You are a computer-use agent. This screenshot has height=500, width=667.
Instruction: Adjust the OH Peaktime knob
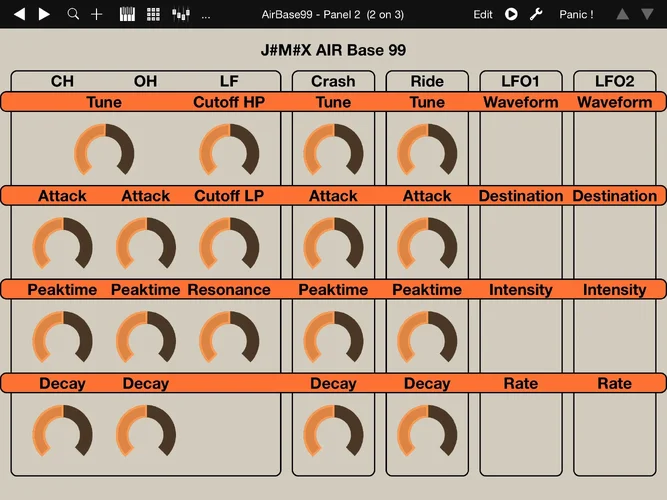(x=146, y=337)
